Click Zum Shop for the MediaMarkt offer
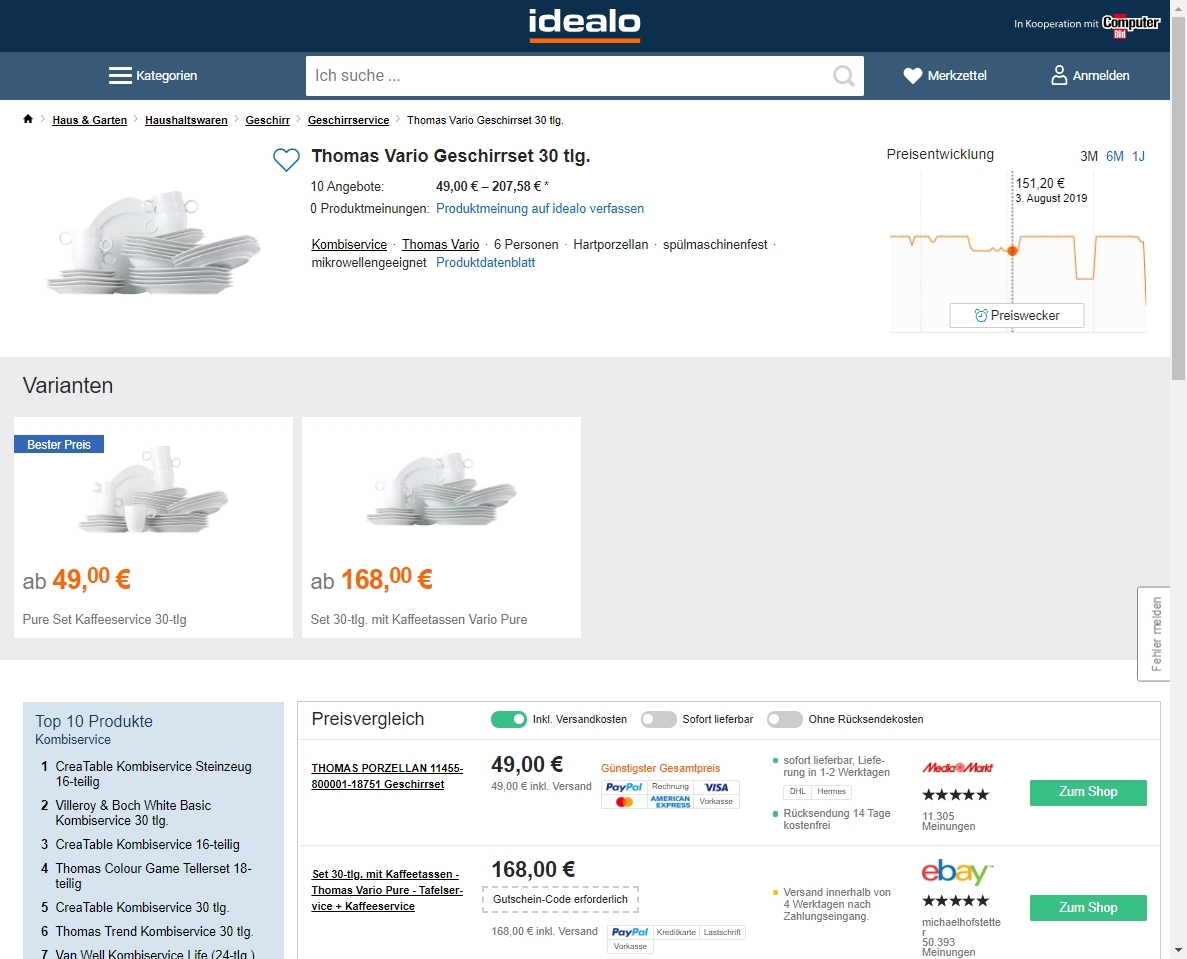Screen dimensions: 1187x959 click(1088, 792)
